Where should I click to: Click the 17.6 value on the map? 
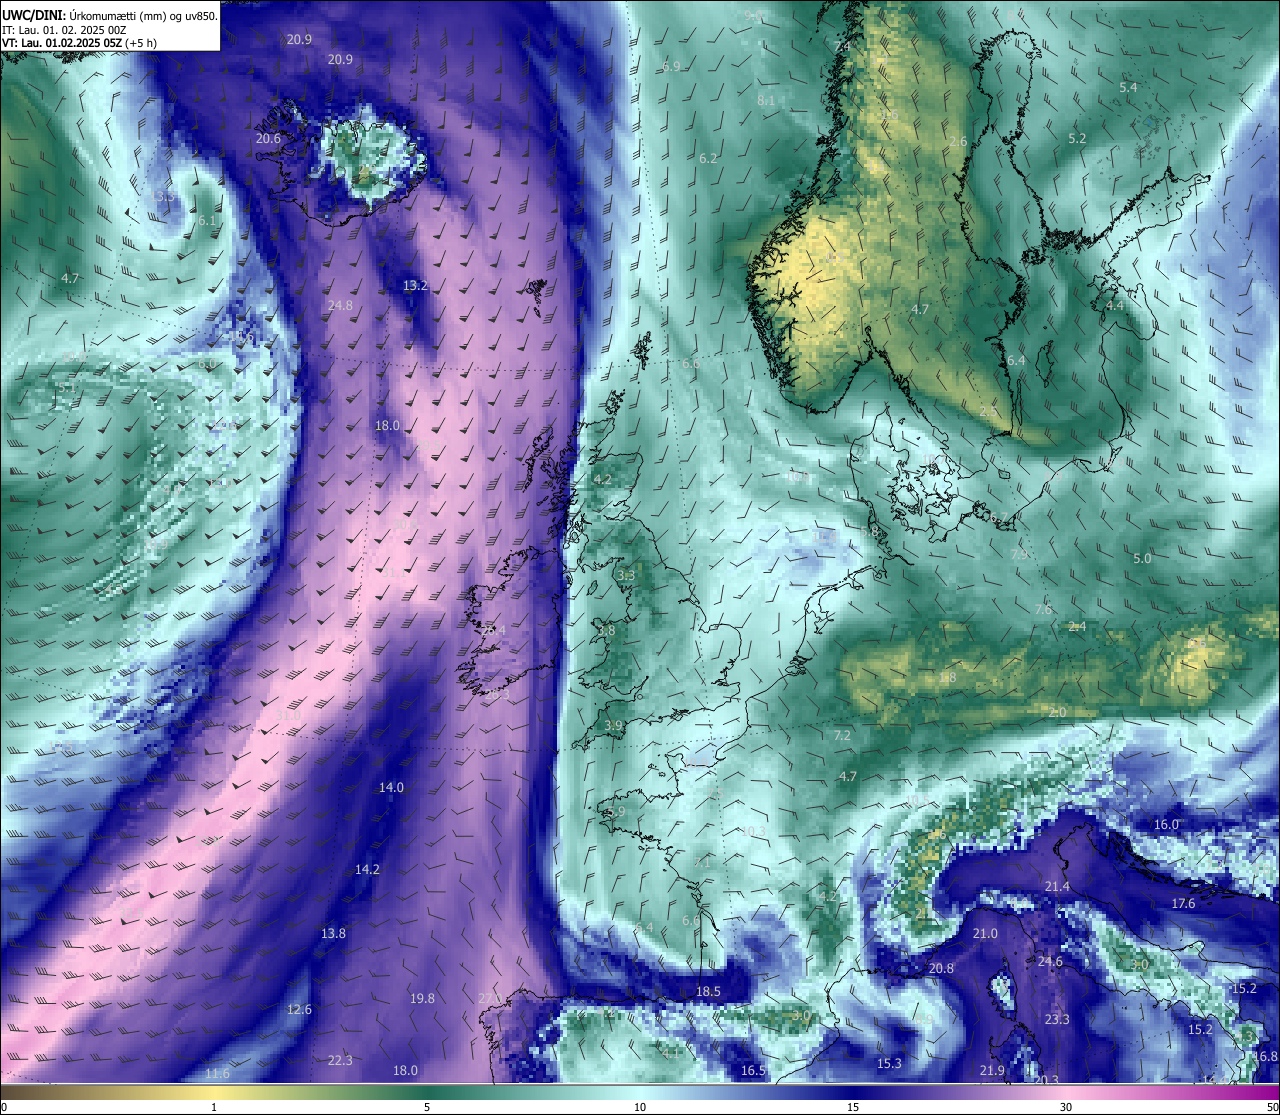[x=1183, y=904]
